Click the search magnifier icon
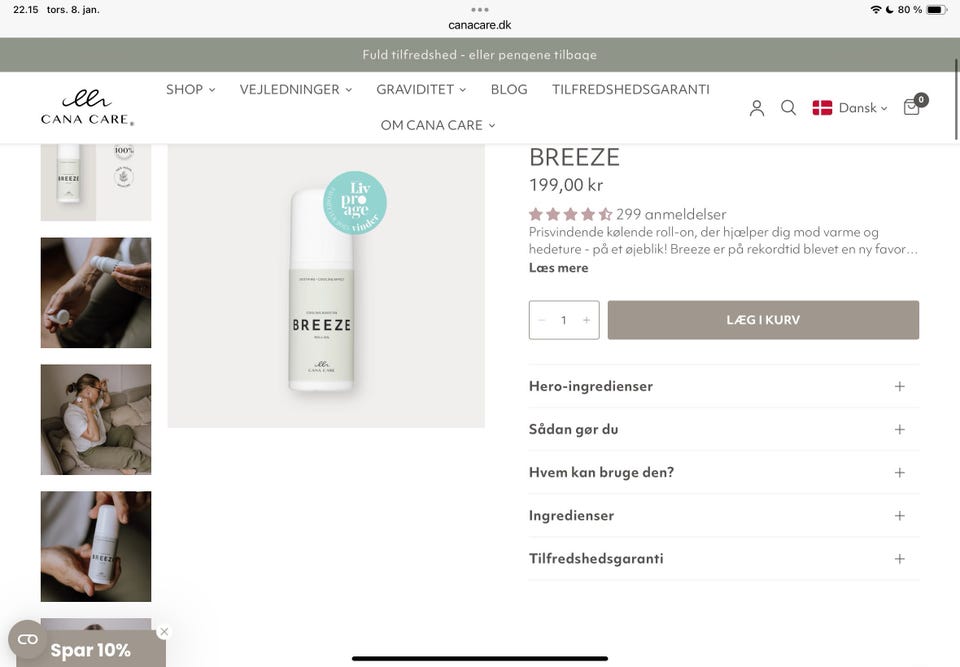The image size is (960, 667). (x=788, y=108)
